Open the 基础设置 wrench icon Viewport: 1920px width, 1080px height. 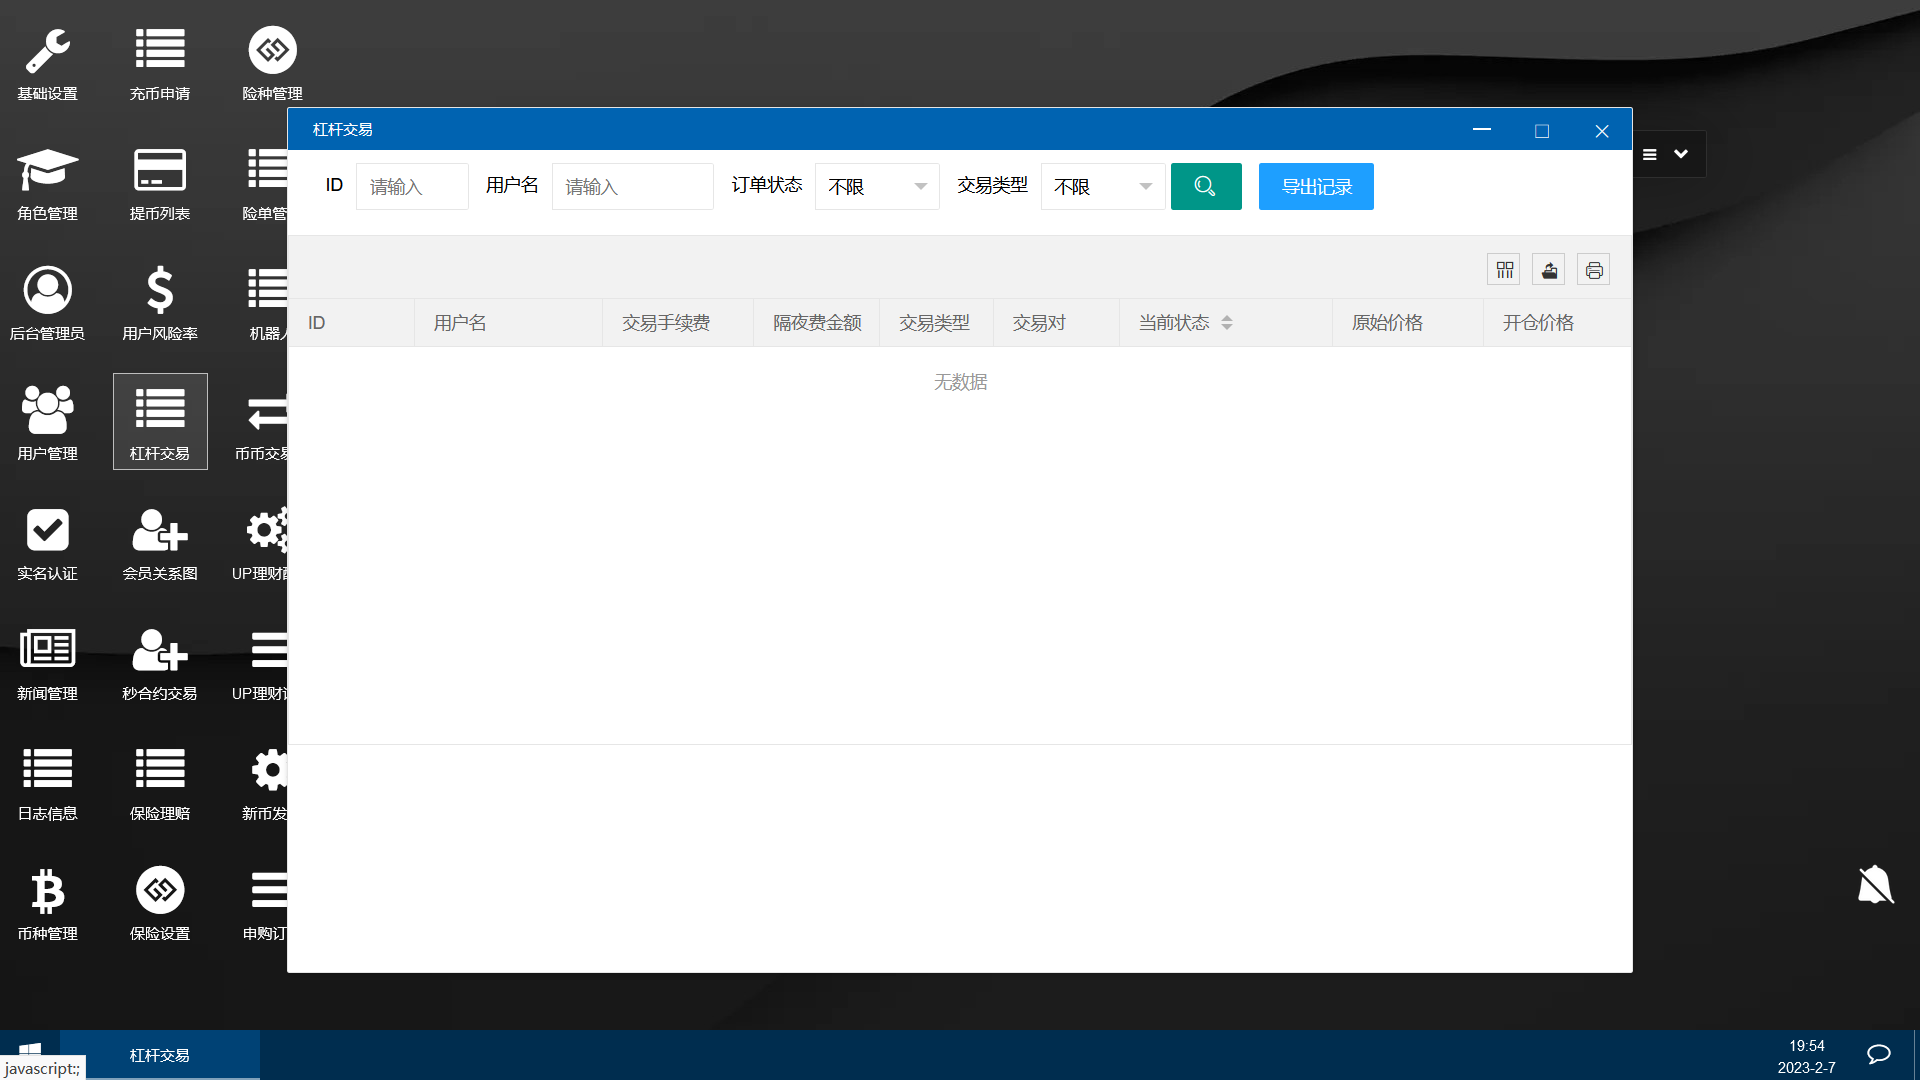pyautogui.click(x=47, y=52)
